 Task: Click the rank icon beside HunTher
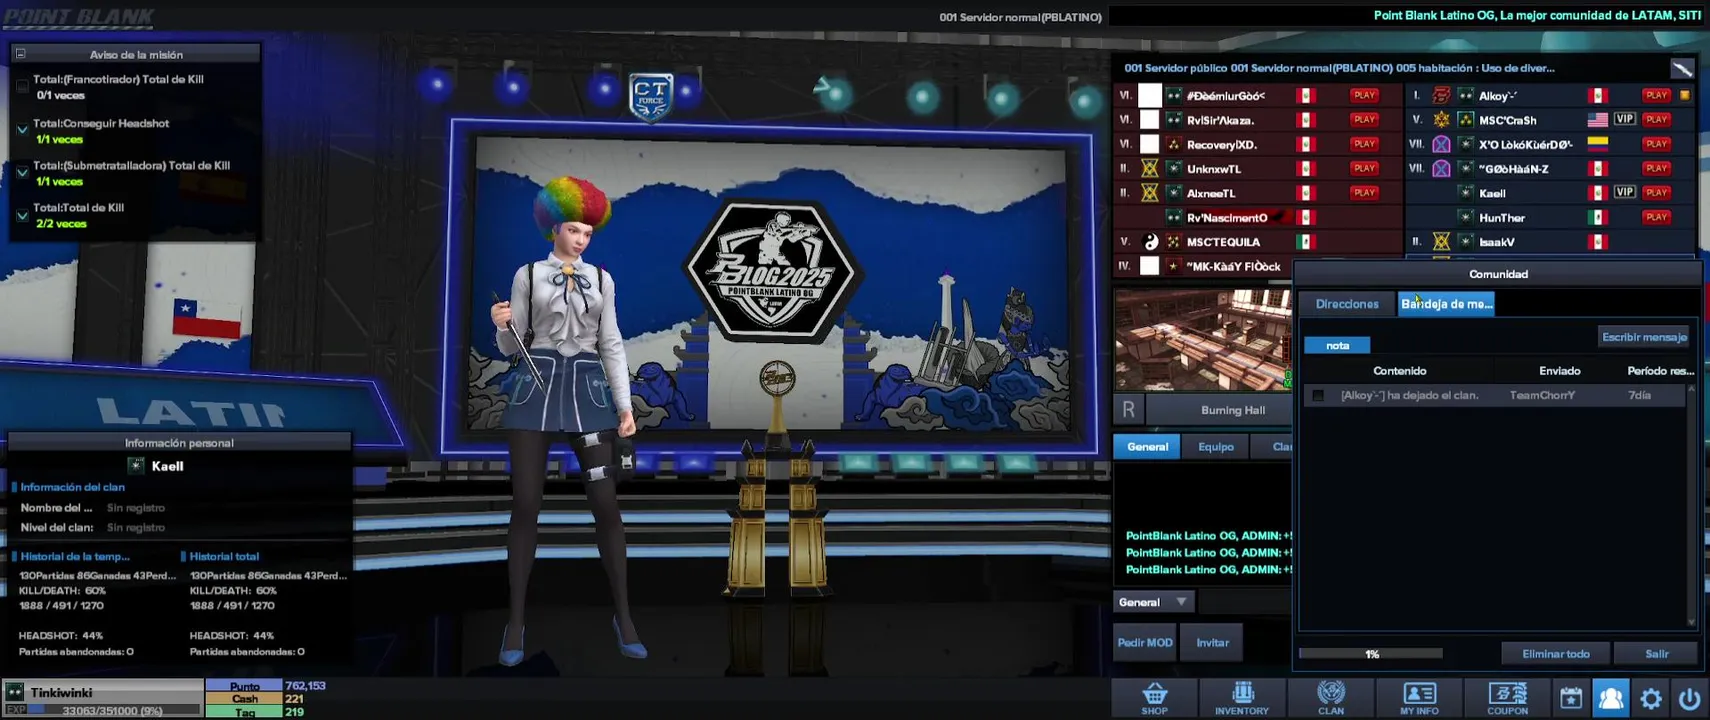(x=1465, y=217)
